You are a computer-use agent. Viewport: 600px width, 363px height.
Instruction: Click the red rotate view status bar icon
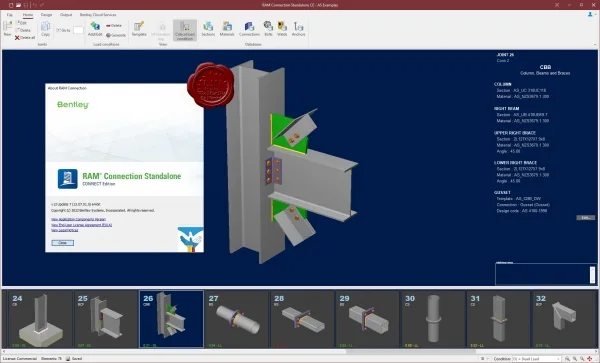[590, 359]
